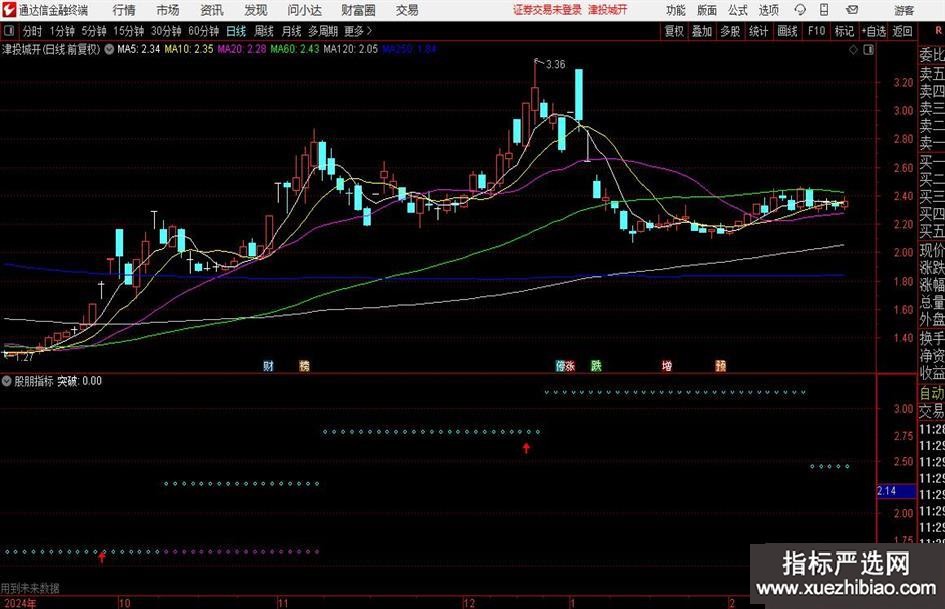Image resolution: width=945 pixels, height=609 pixels.
Task: Select the 月线 monthly period tab
Action: [x=291, y=31]
